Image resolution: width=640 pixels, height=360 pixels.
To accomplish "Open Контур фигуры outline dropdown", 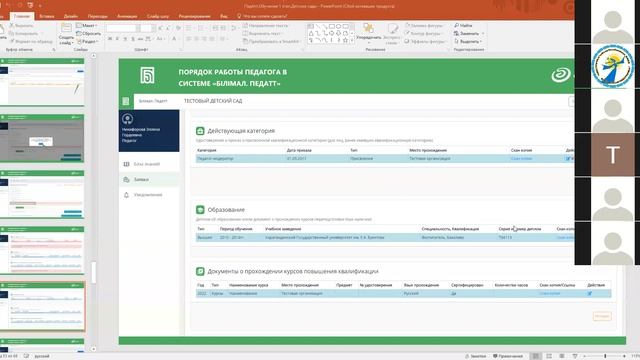I will [424, 33].
